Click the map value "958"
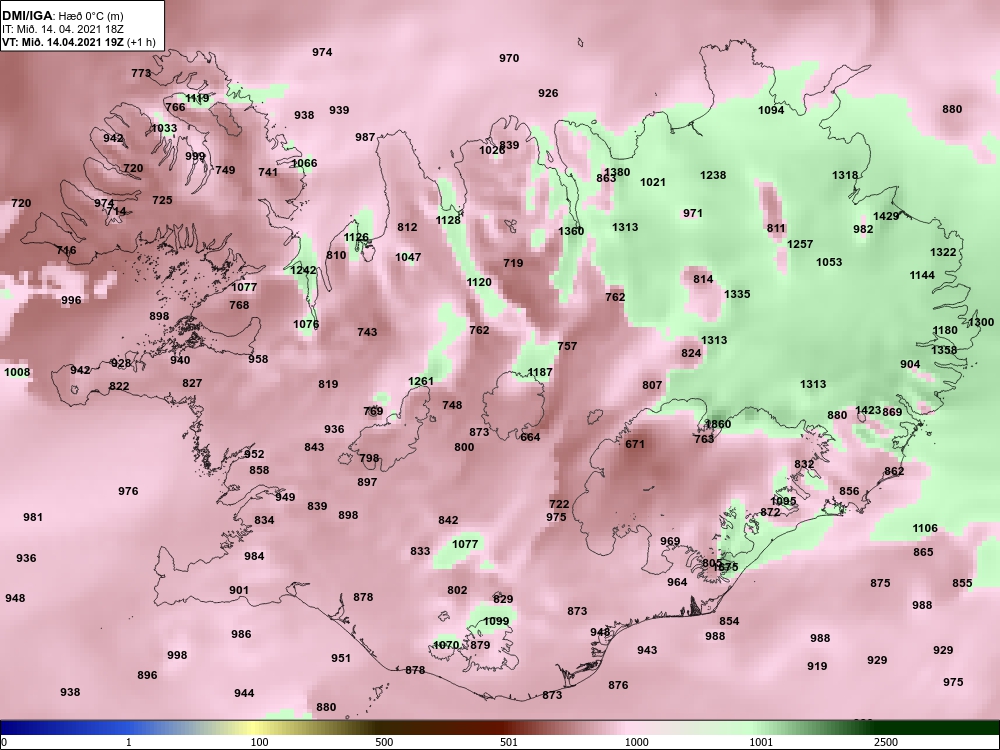Screen dimensions: 1000x750 (x=258, y=358)
